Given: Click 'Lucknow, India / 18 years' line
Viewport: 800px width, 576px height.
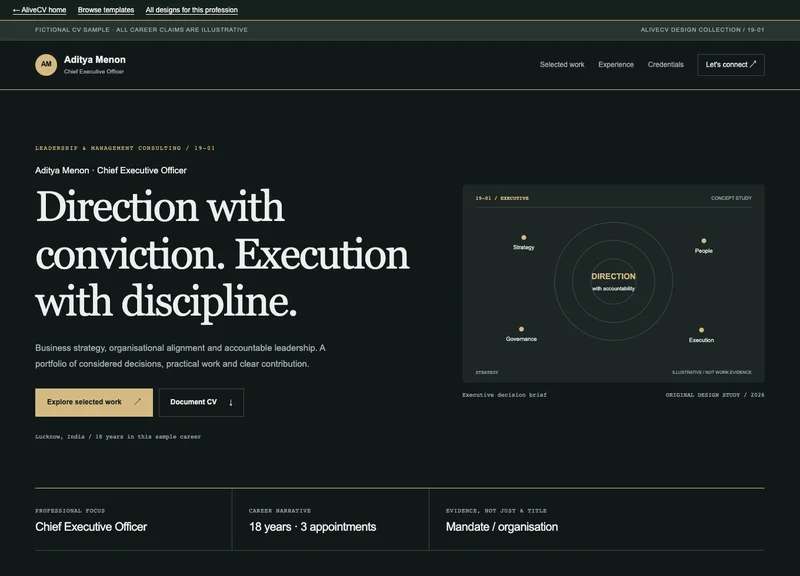Looking at the screenshot, I should tap(118, 437).
